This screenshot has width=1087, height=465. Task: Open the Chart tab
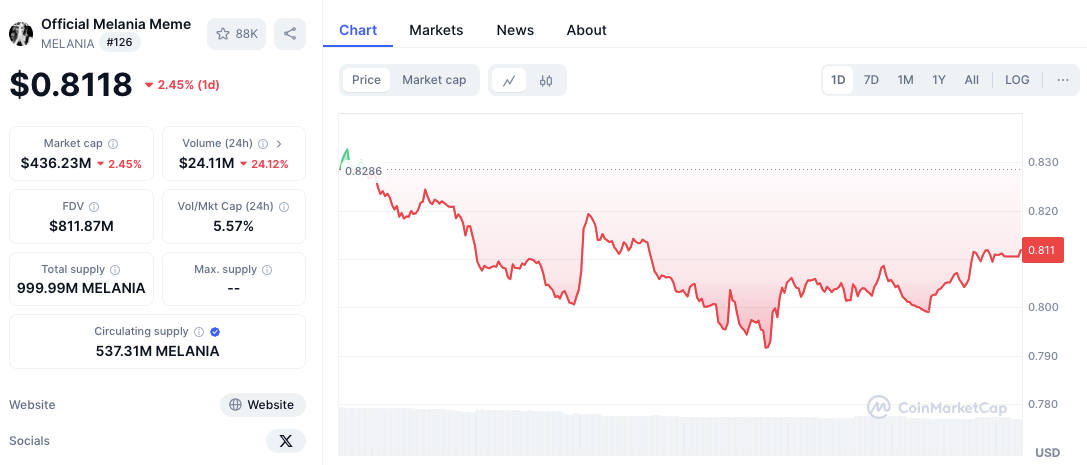click(x=358, y=30)
